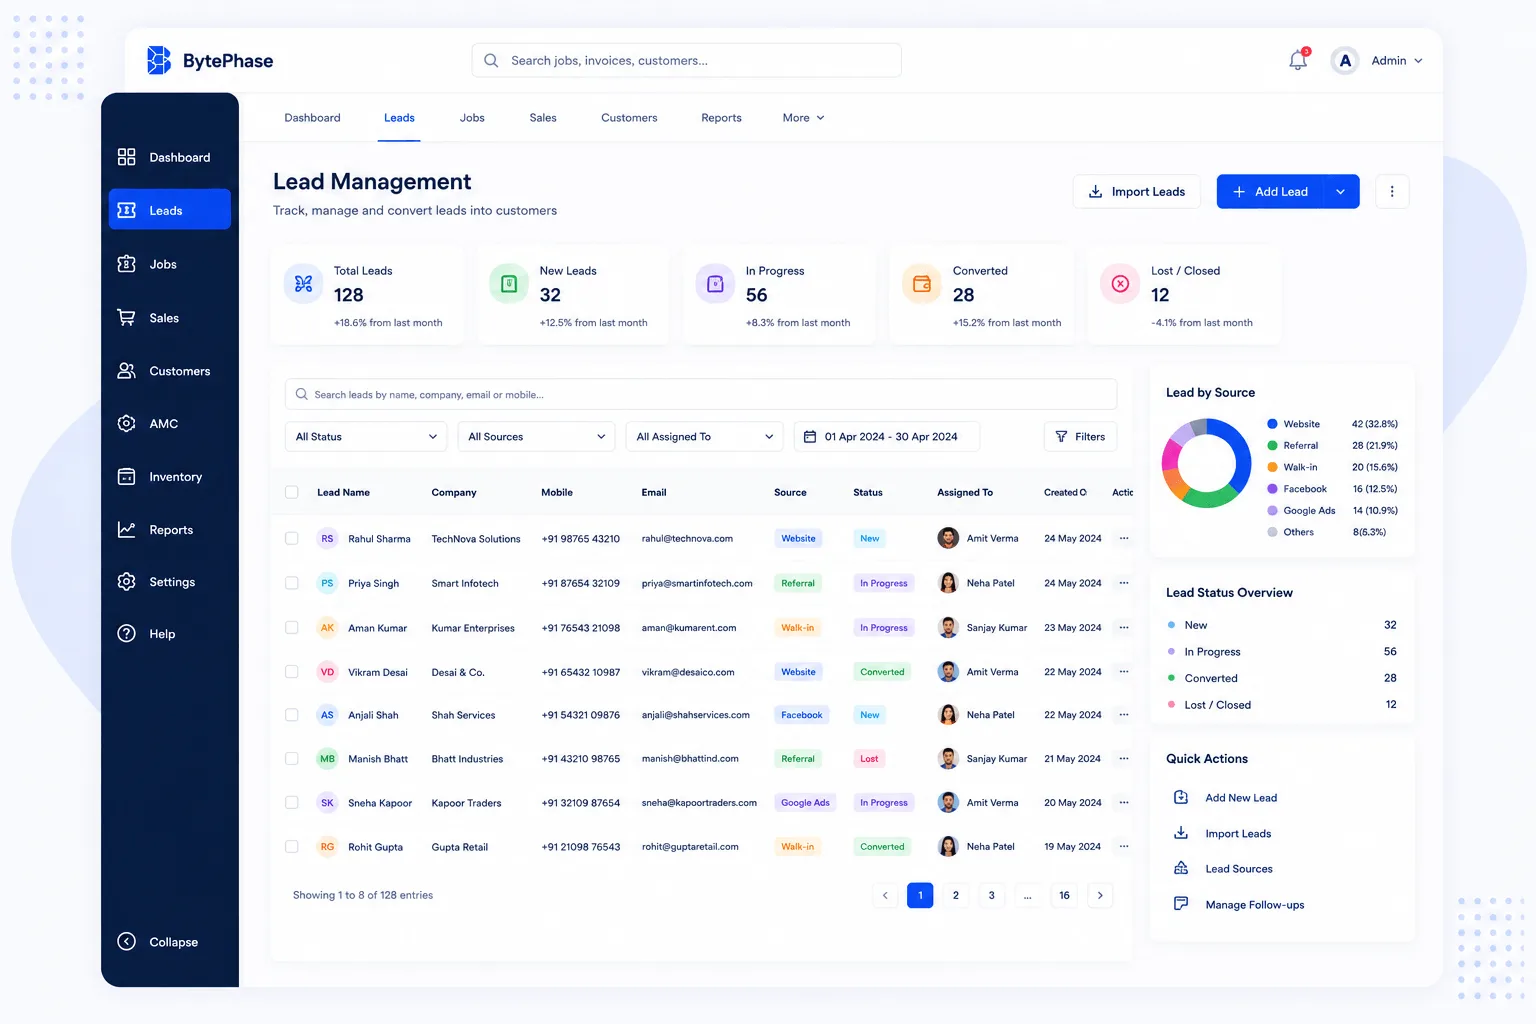Switch to the Sales tab
The width and height of the screenshot is (1536, 1024).
point(543,118)
